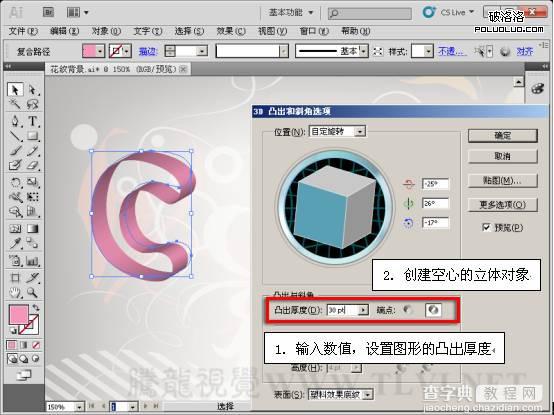This screenshot has width=554, height=415.
Task: Open the 表面 surface shading dropdown
Action: [368, 395]
